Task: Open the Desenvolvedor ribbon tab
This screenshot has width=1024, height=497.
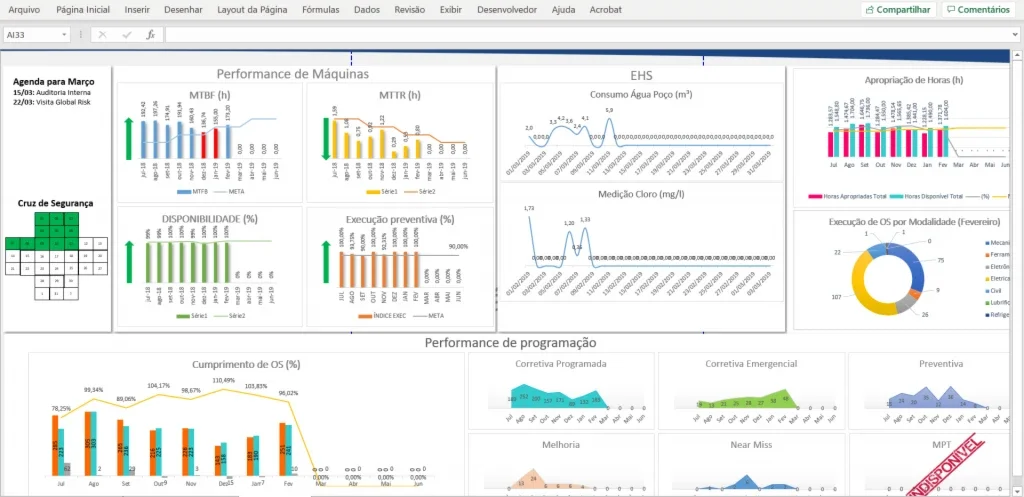Action: point(507,10)
